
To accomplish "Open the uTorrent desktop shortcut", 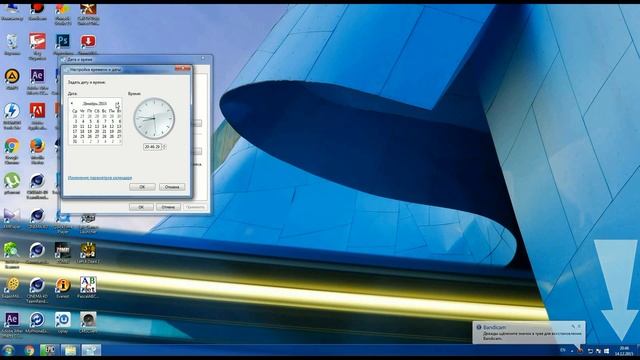I will pos(12,180).
